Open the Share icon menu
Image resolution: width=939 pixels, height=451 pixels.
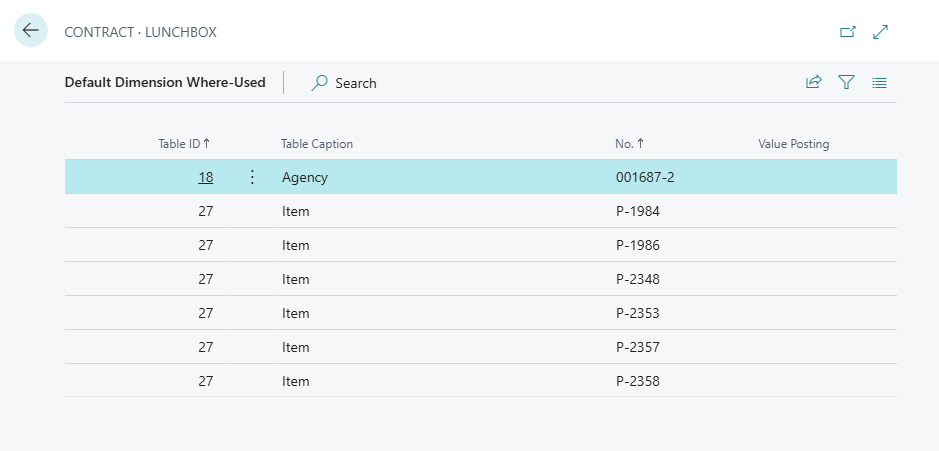(x=813, y=83)
